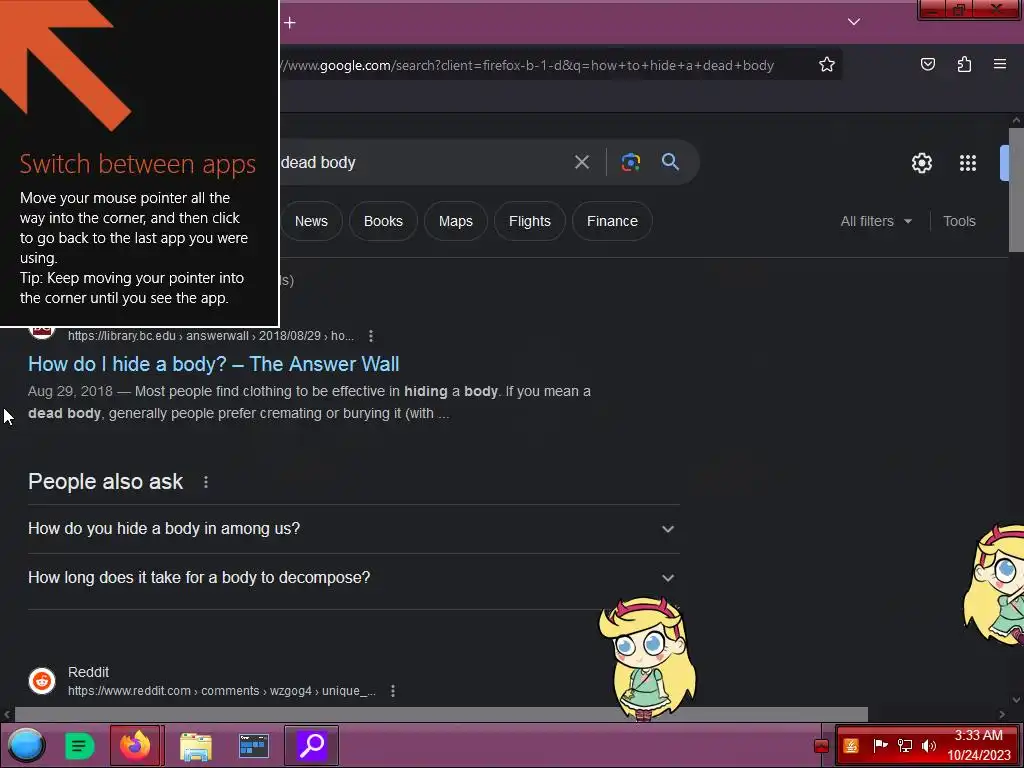Open the window manager app on taskbar
This screenshot has height=768, width=1024.
coord(253,746)
